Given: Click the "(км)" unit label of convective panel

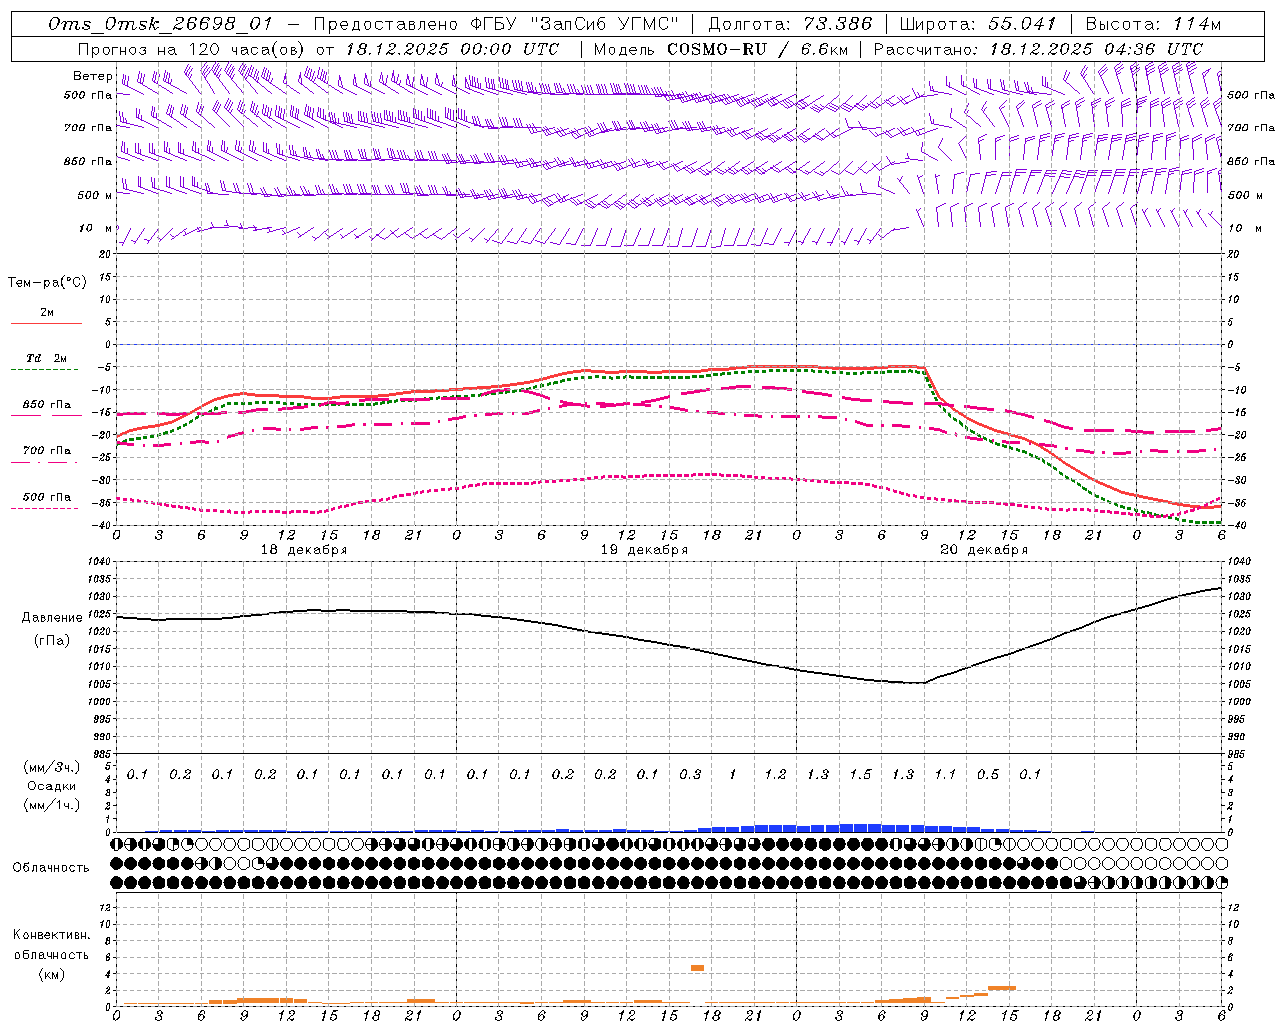Looking at the screenshot, I should 51,973.
